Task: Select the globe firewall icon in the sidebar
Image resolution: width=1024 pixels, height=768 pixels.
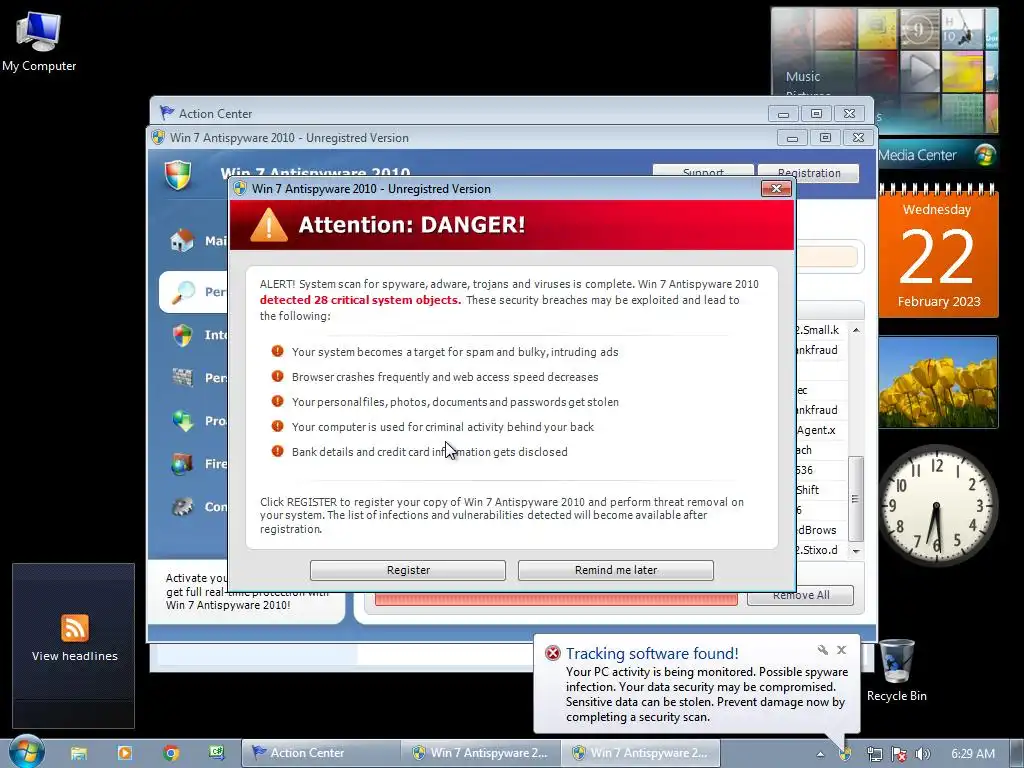Action: (182, 464)
